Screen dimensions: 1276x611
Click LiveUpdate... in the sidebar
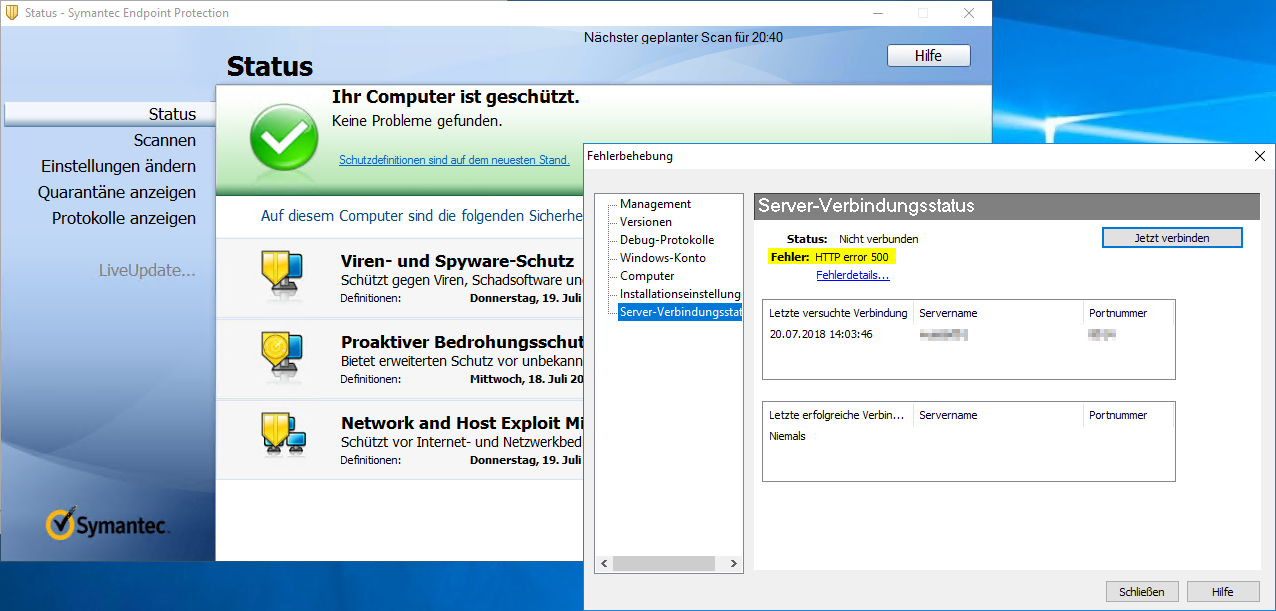[x=147, y=270]
